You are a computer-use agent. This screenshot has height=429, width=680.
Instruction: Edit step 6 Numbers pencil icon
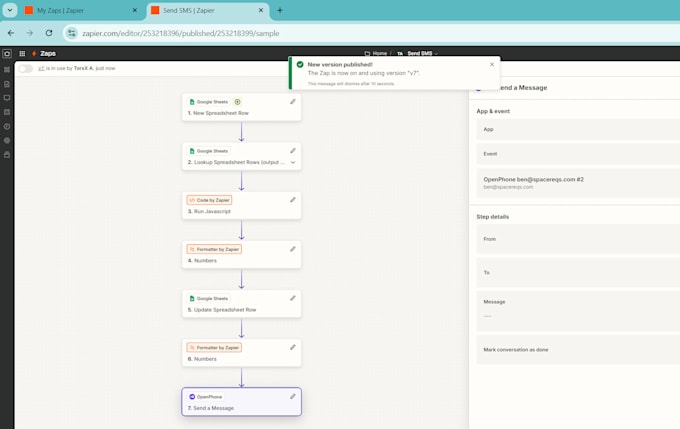tap(293, 347)
